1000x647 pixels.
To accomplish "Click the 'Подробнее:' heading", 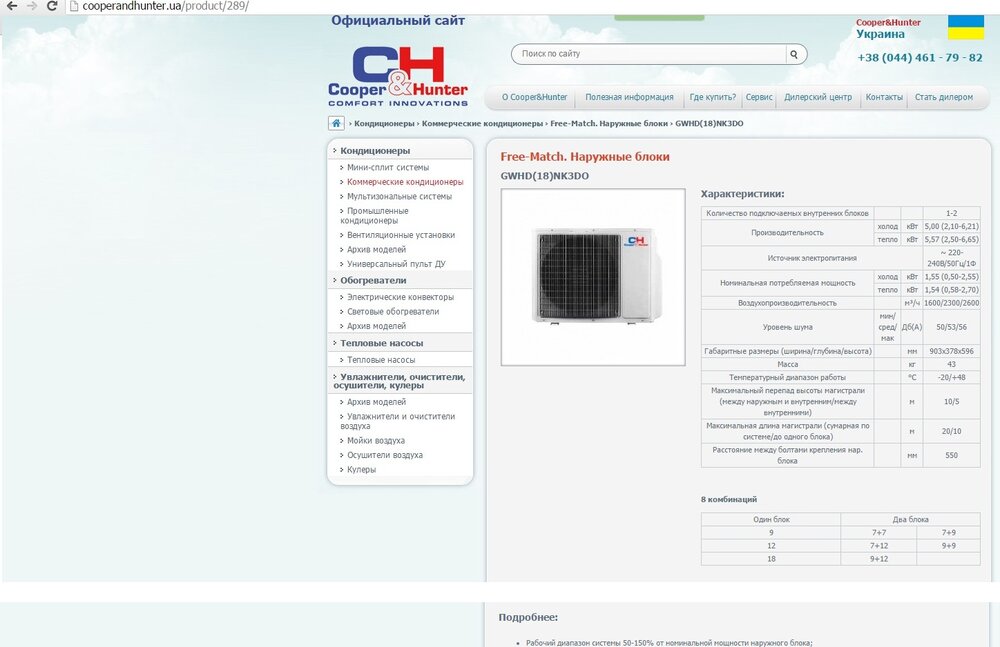I will coord(528,618).
